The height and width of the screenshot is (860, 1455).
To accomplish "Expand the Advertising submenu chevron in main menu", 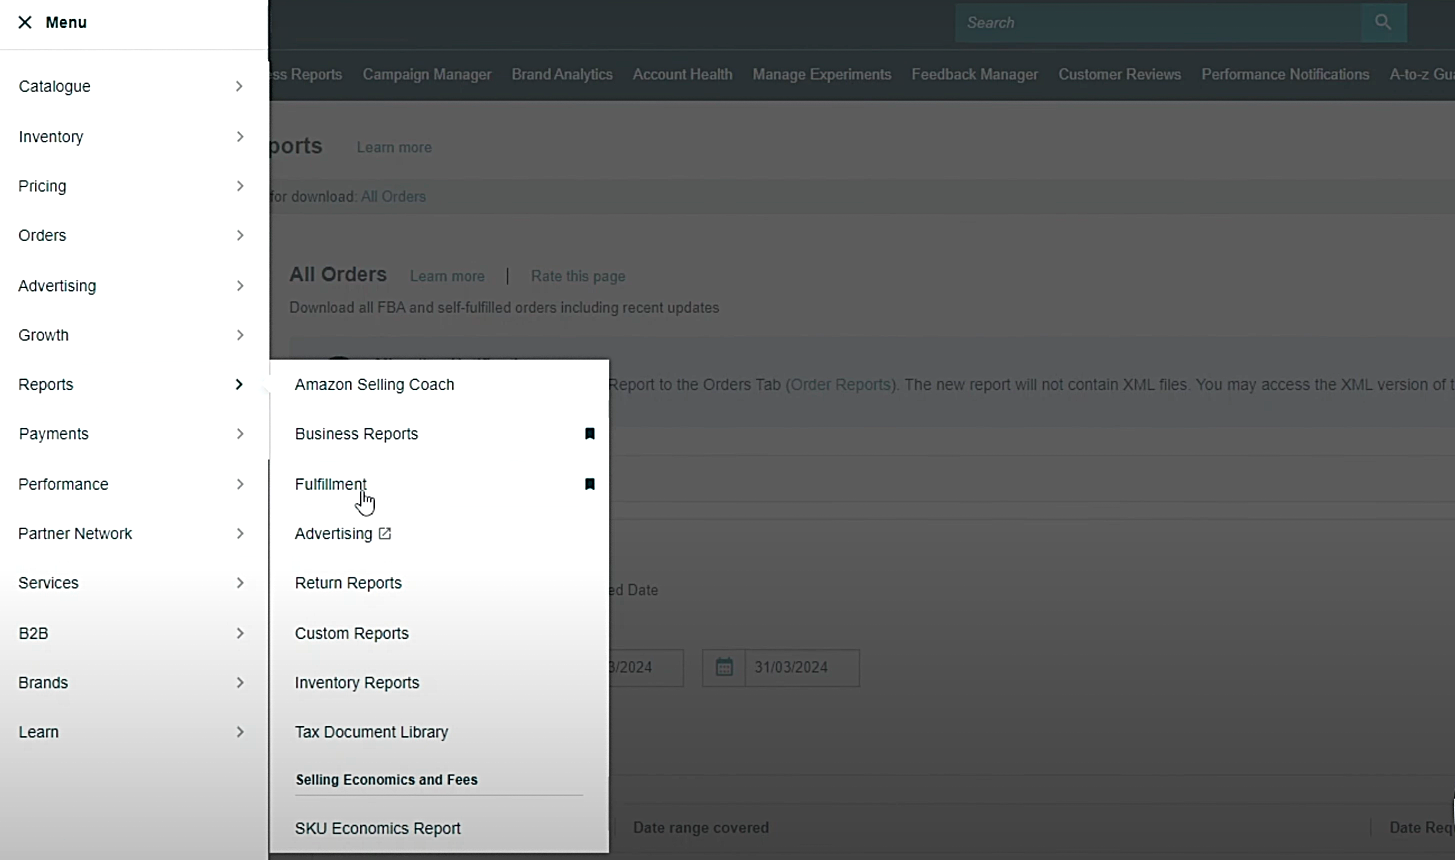I will (239, 285).
